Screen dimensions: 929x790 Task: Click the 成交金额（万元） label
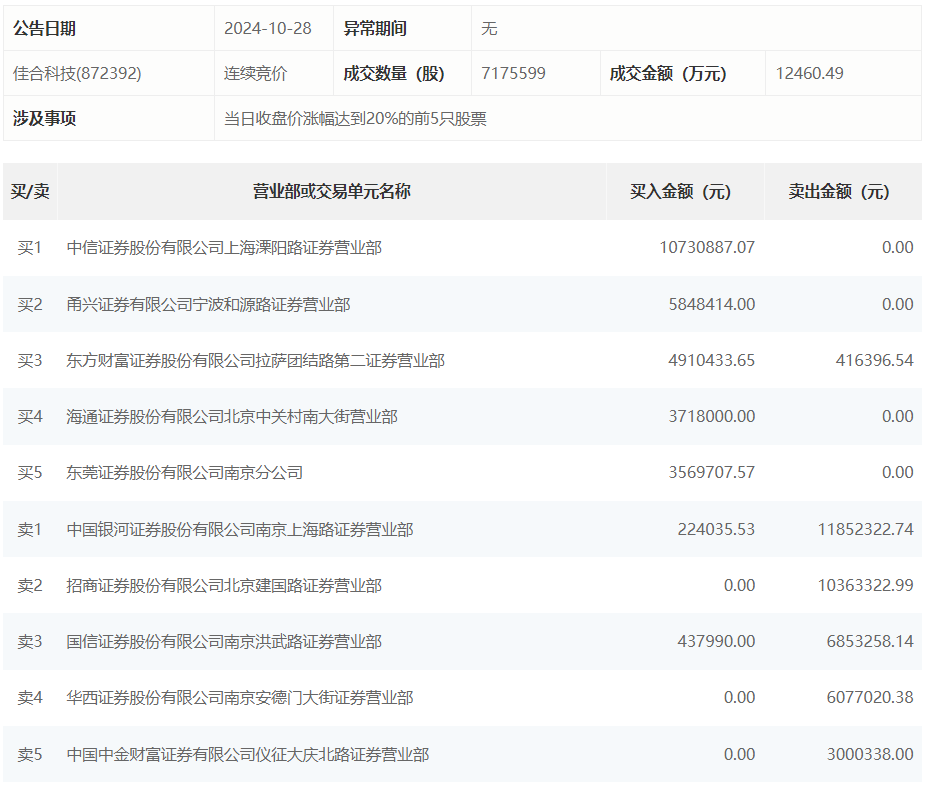pyautogui.click(x=668, y=73)
